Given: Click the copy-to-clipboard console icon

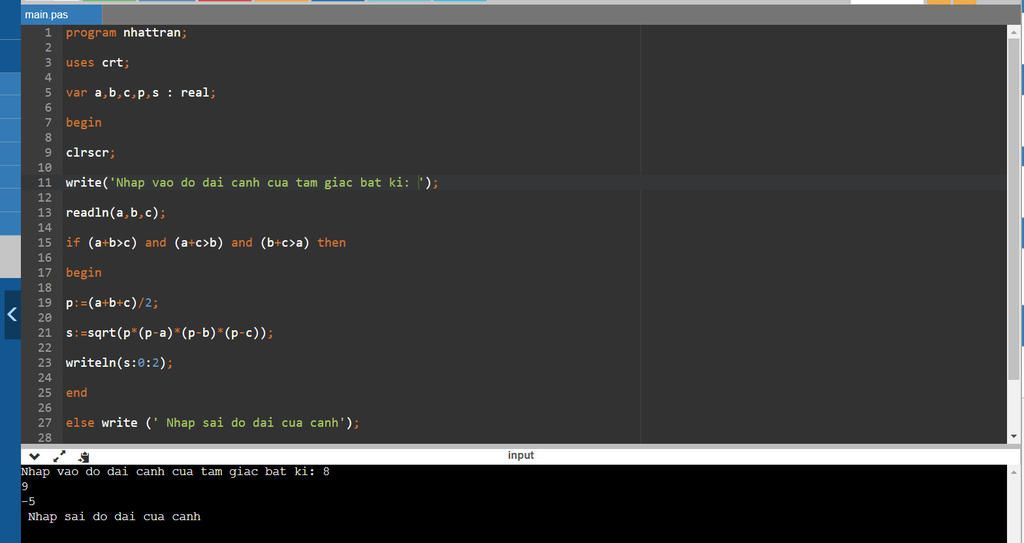Looking at the screenshot, I should click(84, 457).
